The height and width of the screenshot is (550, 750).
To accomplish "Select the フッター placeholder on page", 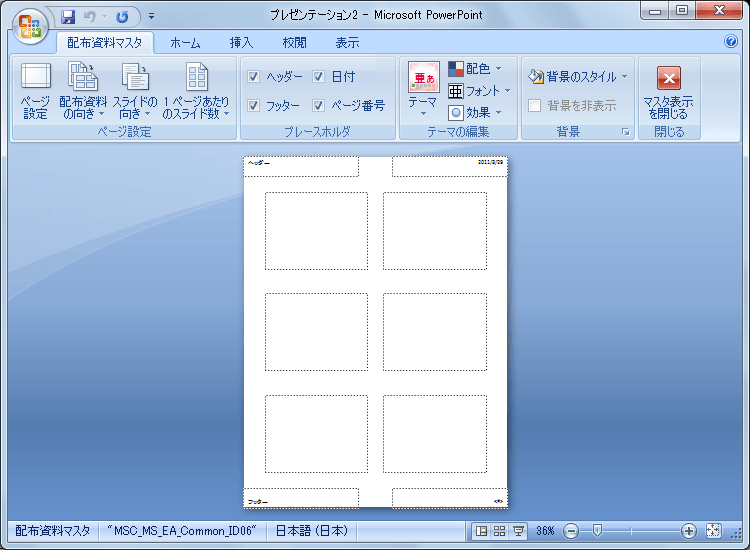I will point(301,498).
